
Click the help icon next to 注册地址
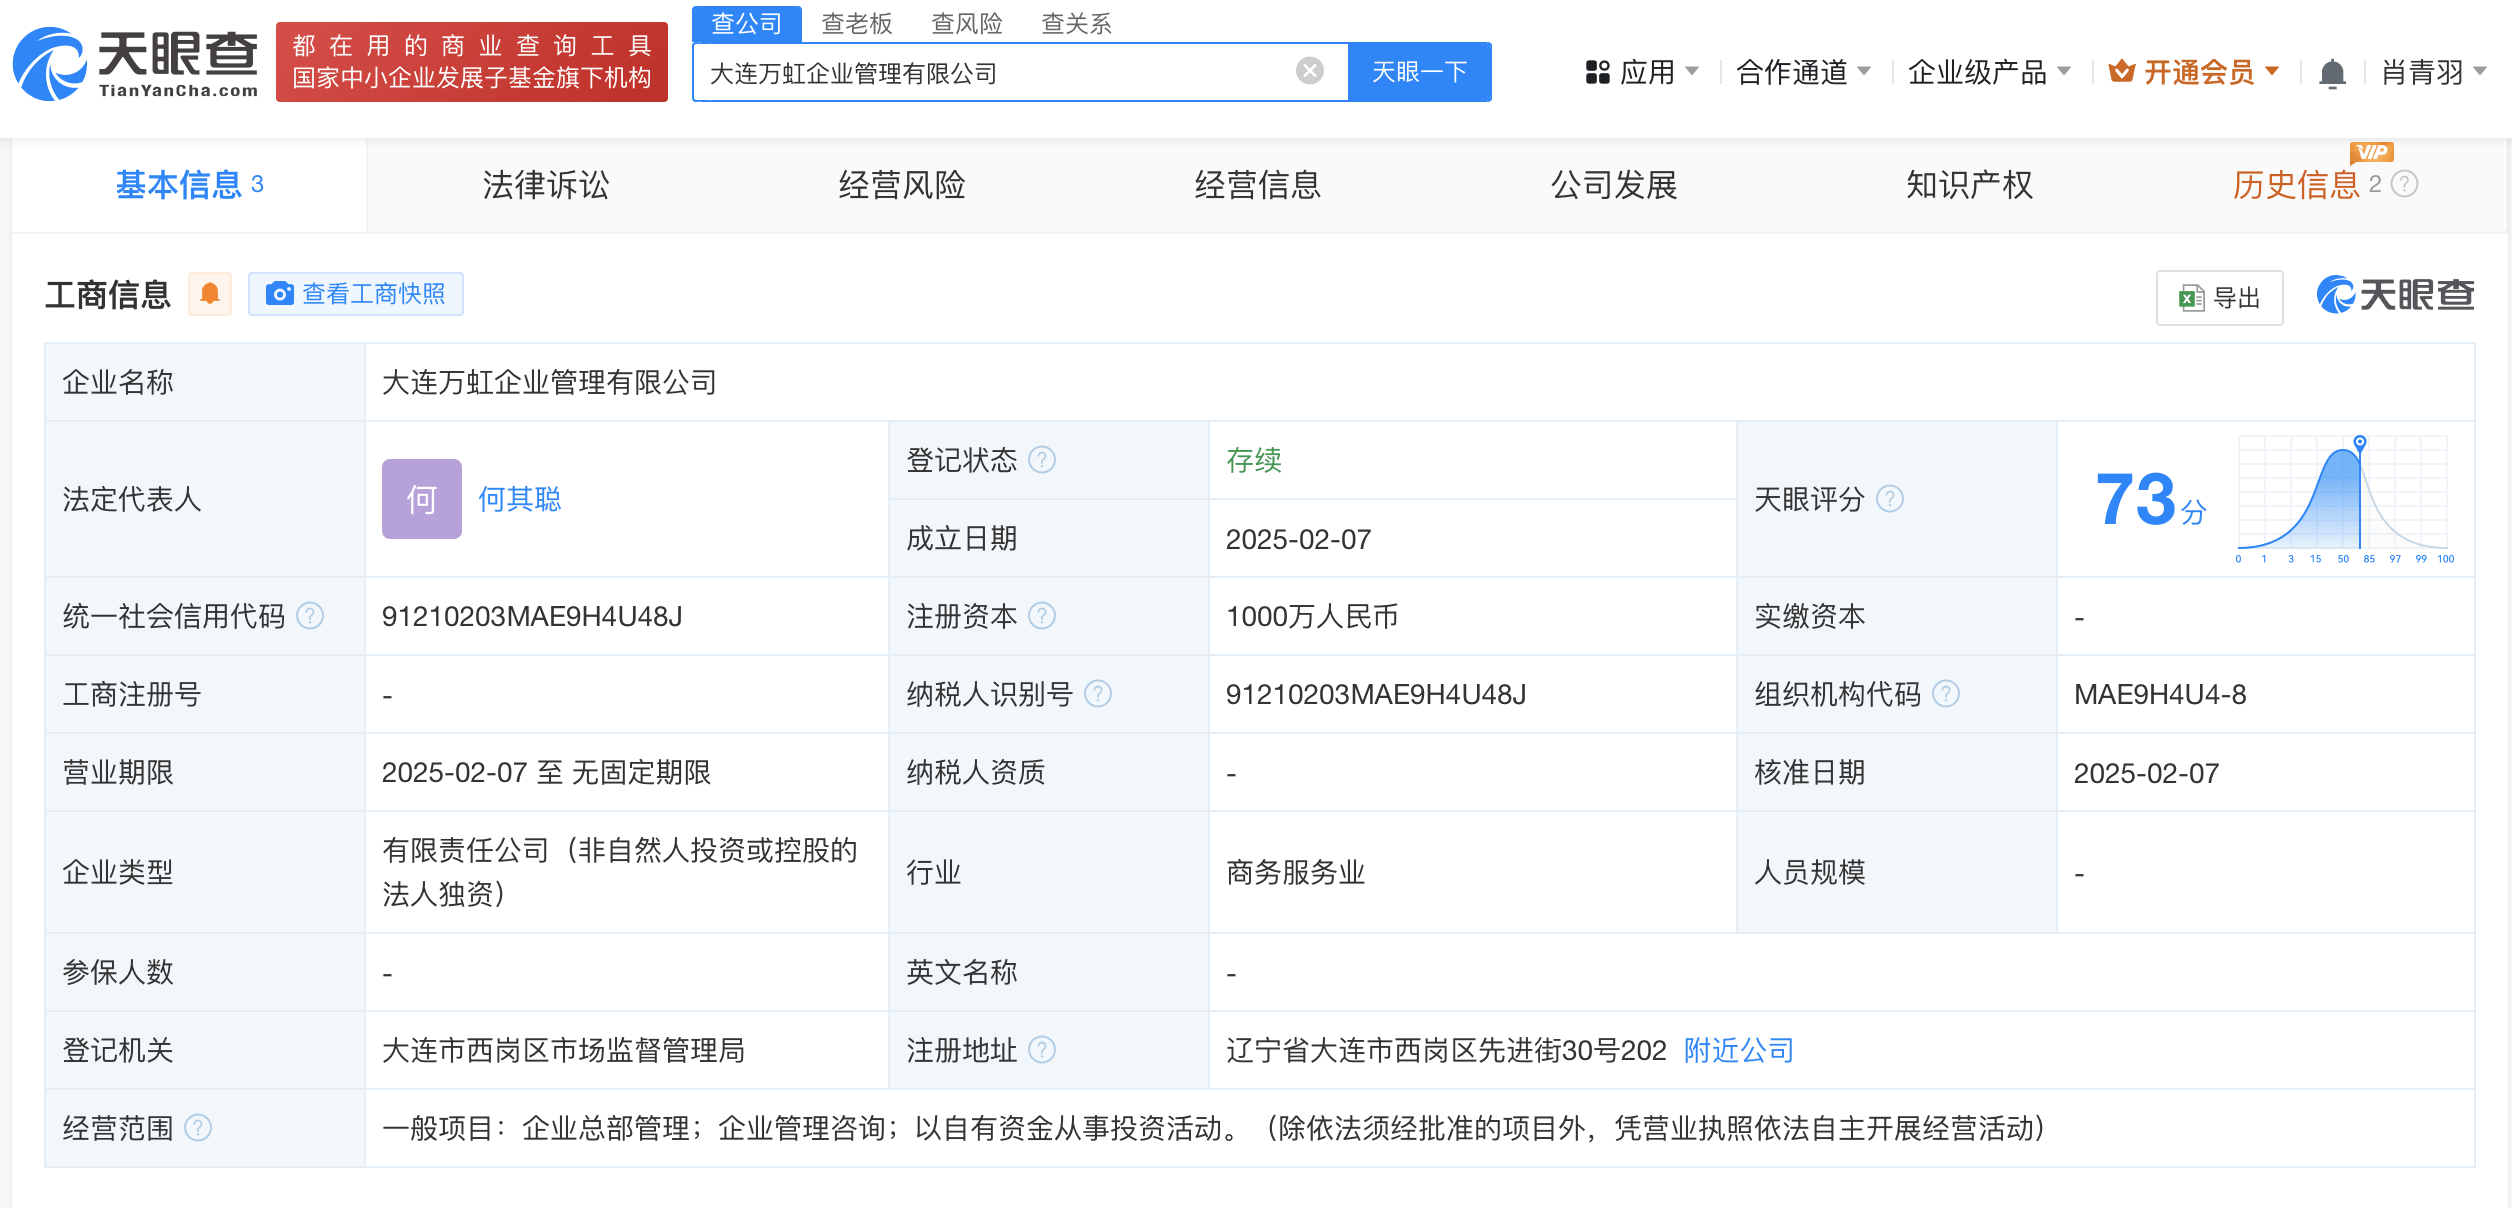(1042, 1050)
